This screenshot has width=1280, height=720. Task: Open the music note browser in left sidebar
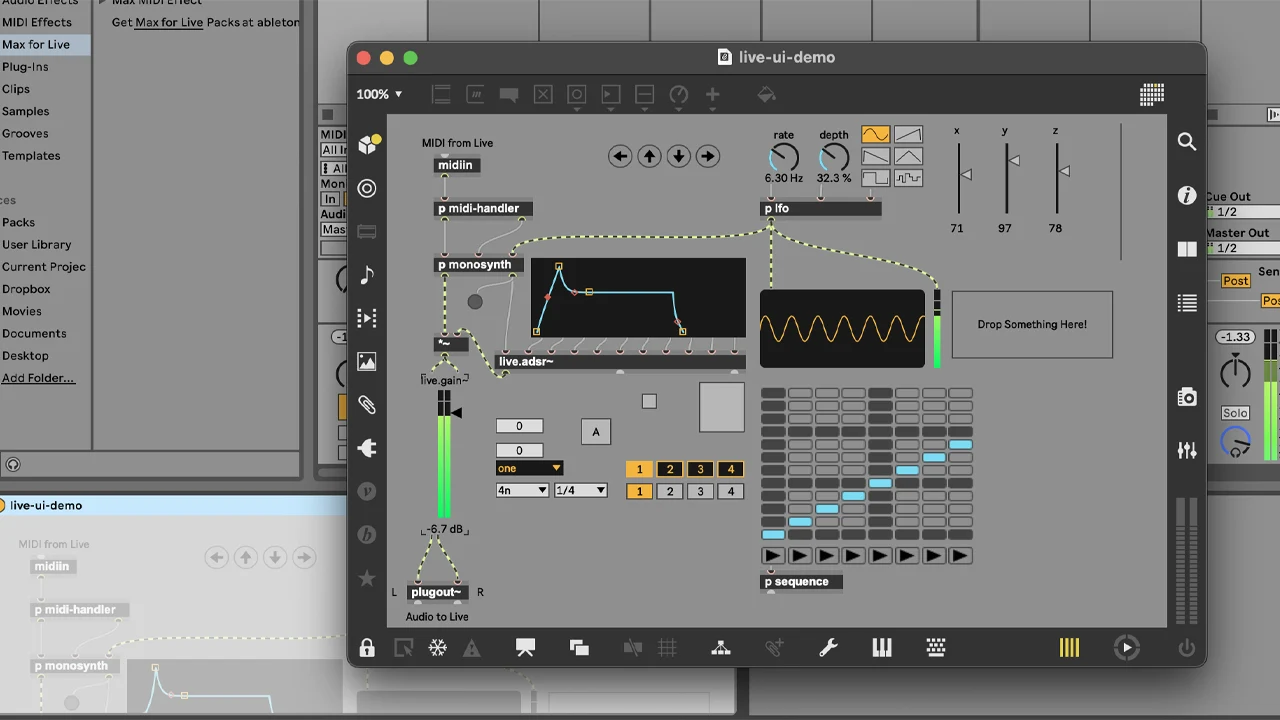click(x=367, y=275)
